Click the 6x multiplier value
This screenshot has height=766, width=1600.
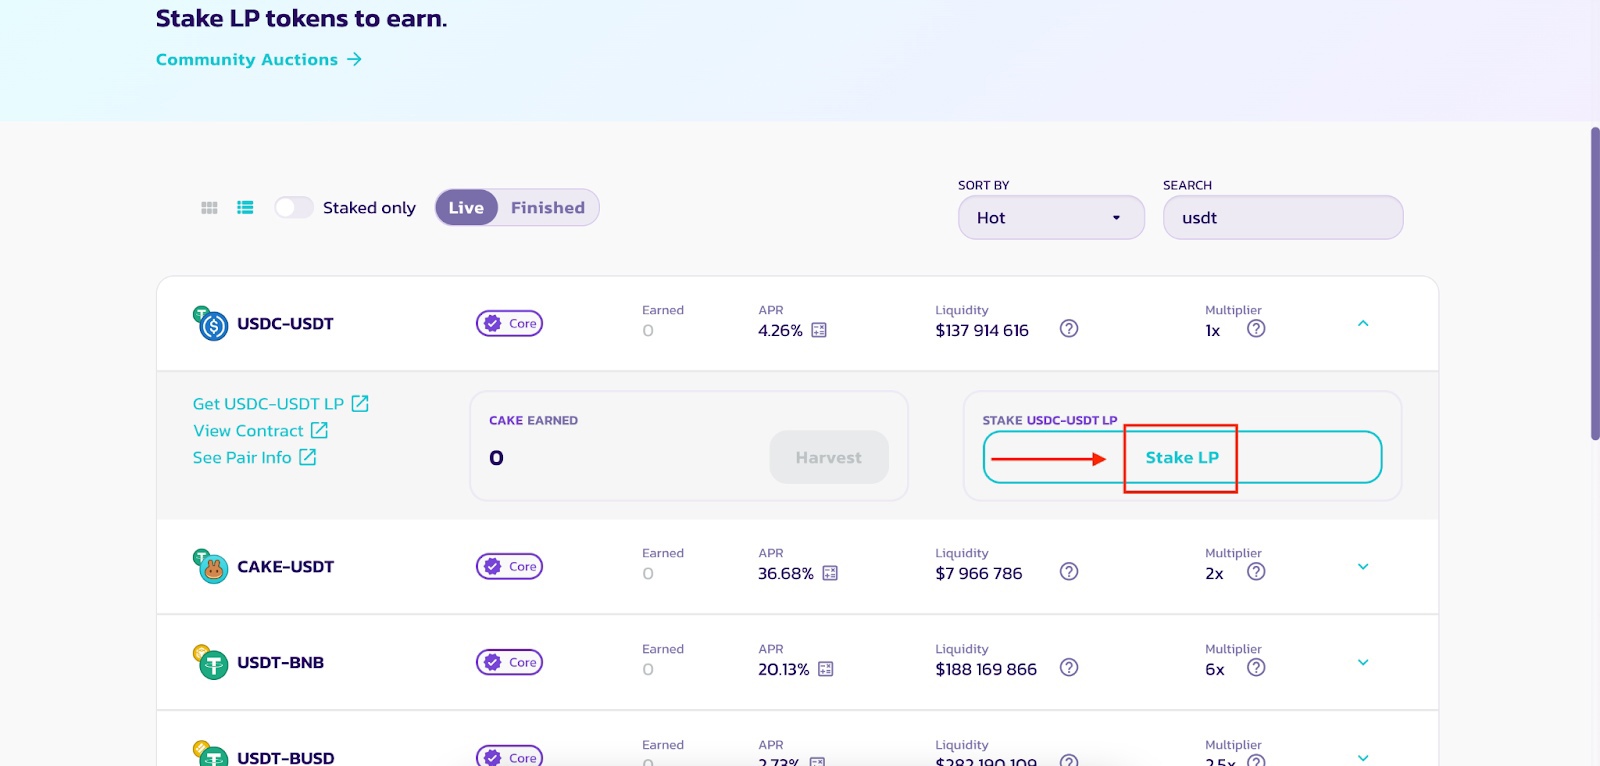[1214, 670]
